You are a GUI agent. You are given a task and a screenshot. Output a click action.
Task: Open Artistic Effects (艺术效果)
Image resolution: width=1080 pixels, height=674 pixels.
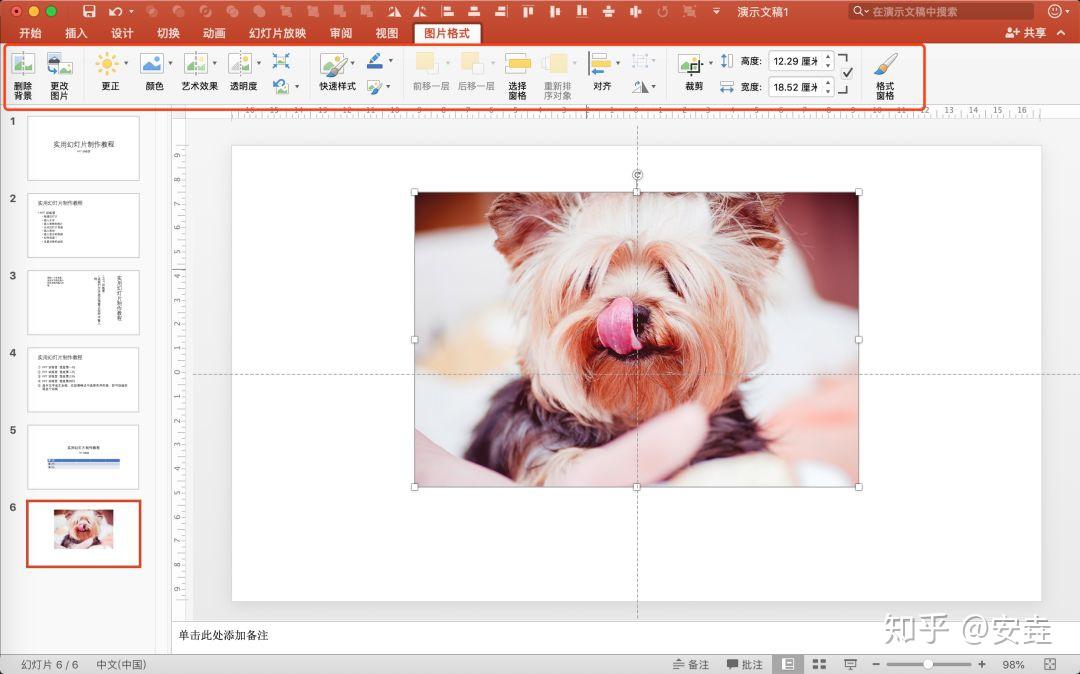pos(196,64)
